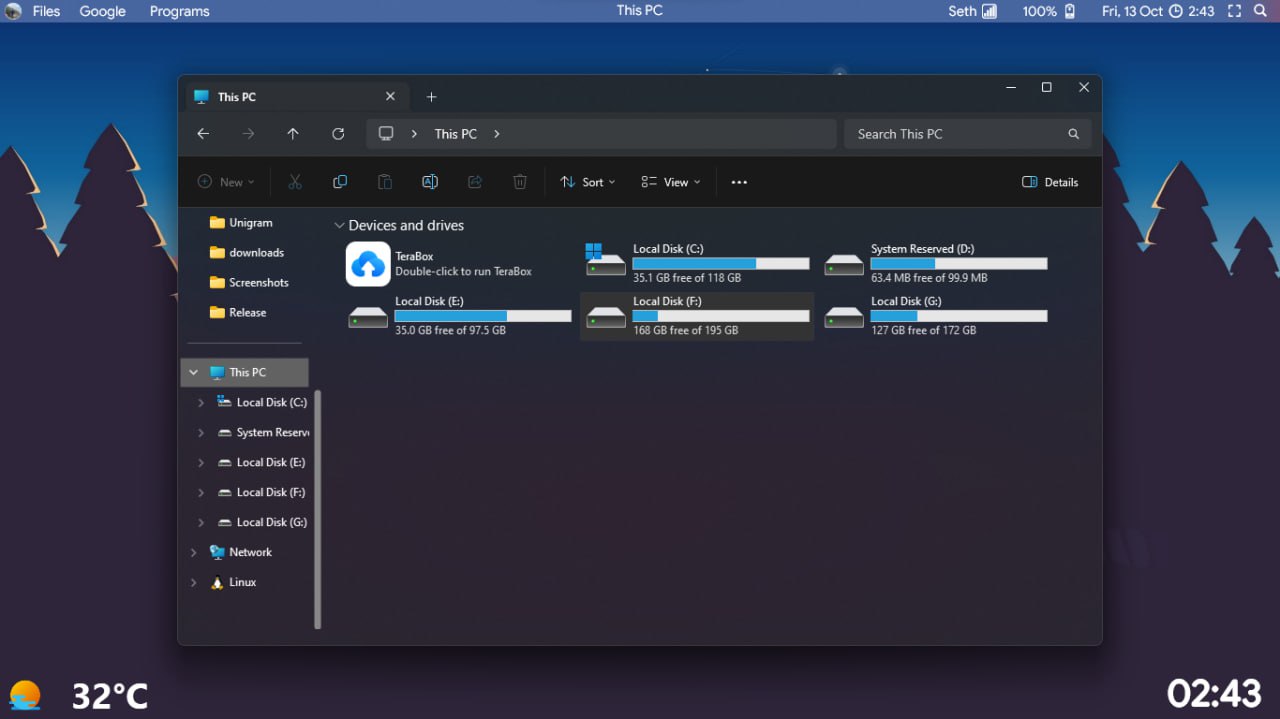Open the Programs menu in top bar
Image resolution: width=1280 pixels, height=719 pixels.
(179, 12)
